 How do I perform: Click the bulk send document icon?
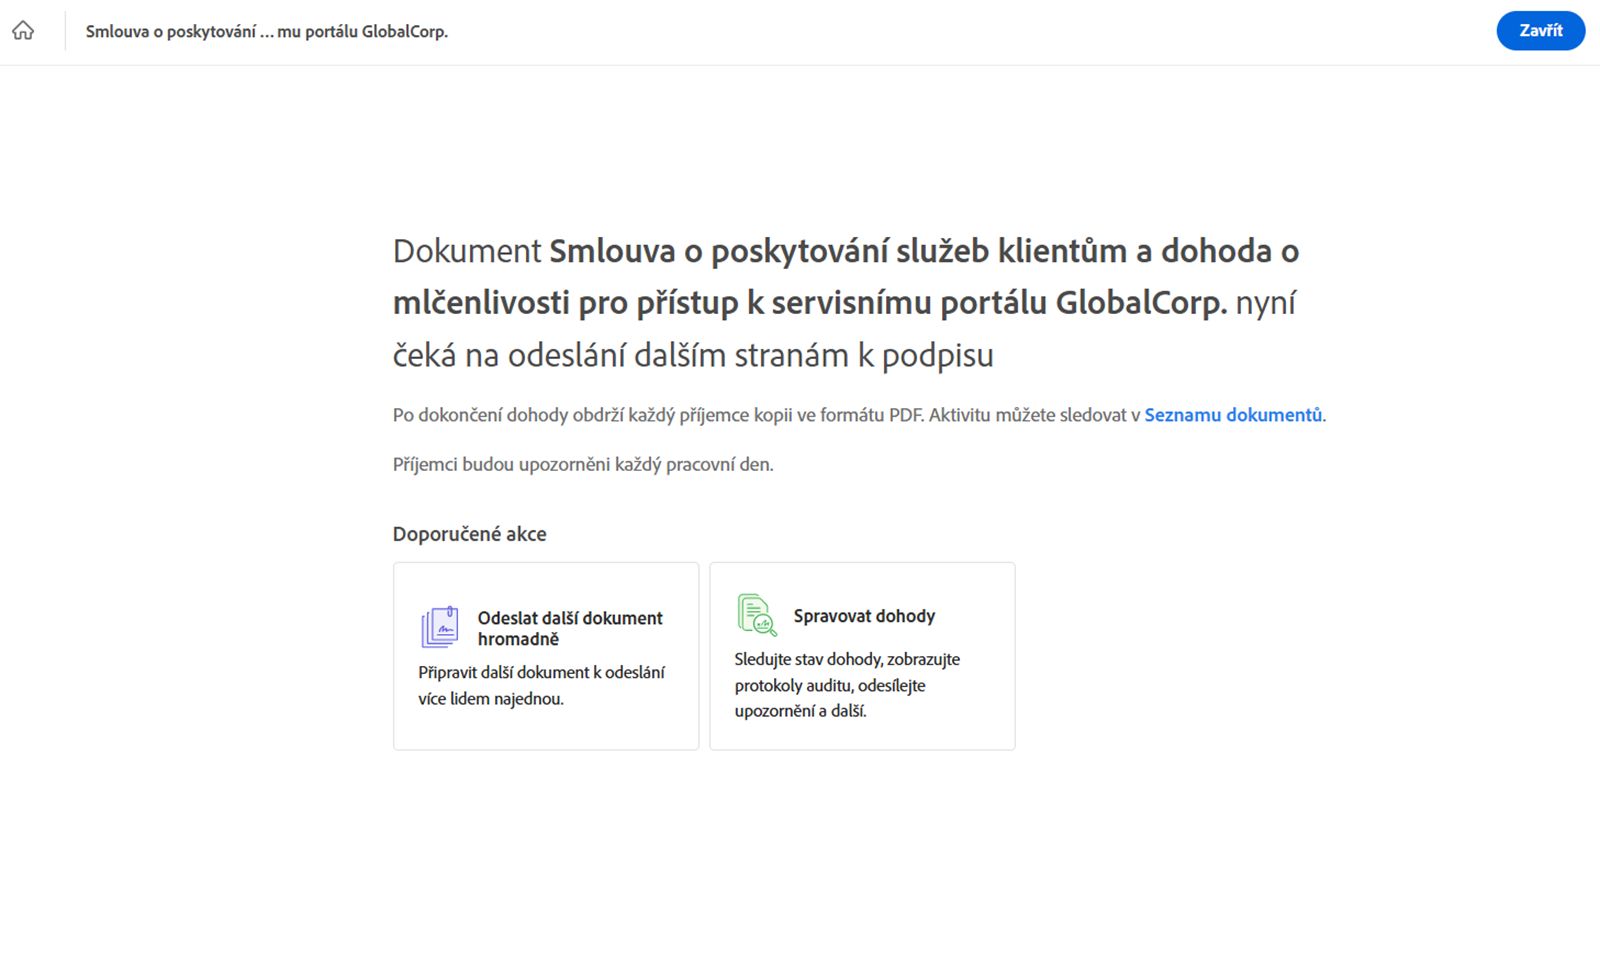tap(440, 627)
